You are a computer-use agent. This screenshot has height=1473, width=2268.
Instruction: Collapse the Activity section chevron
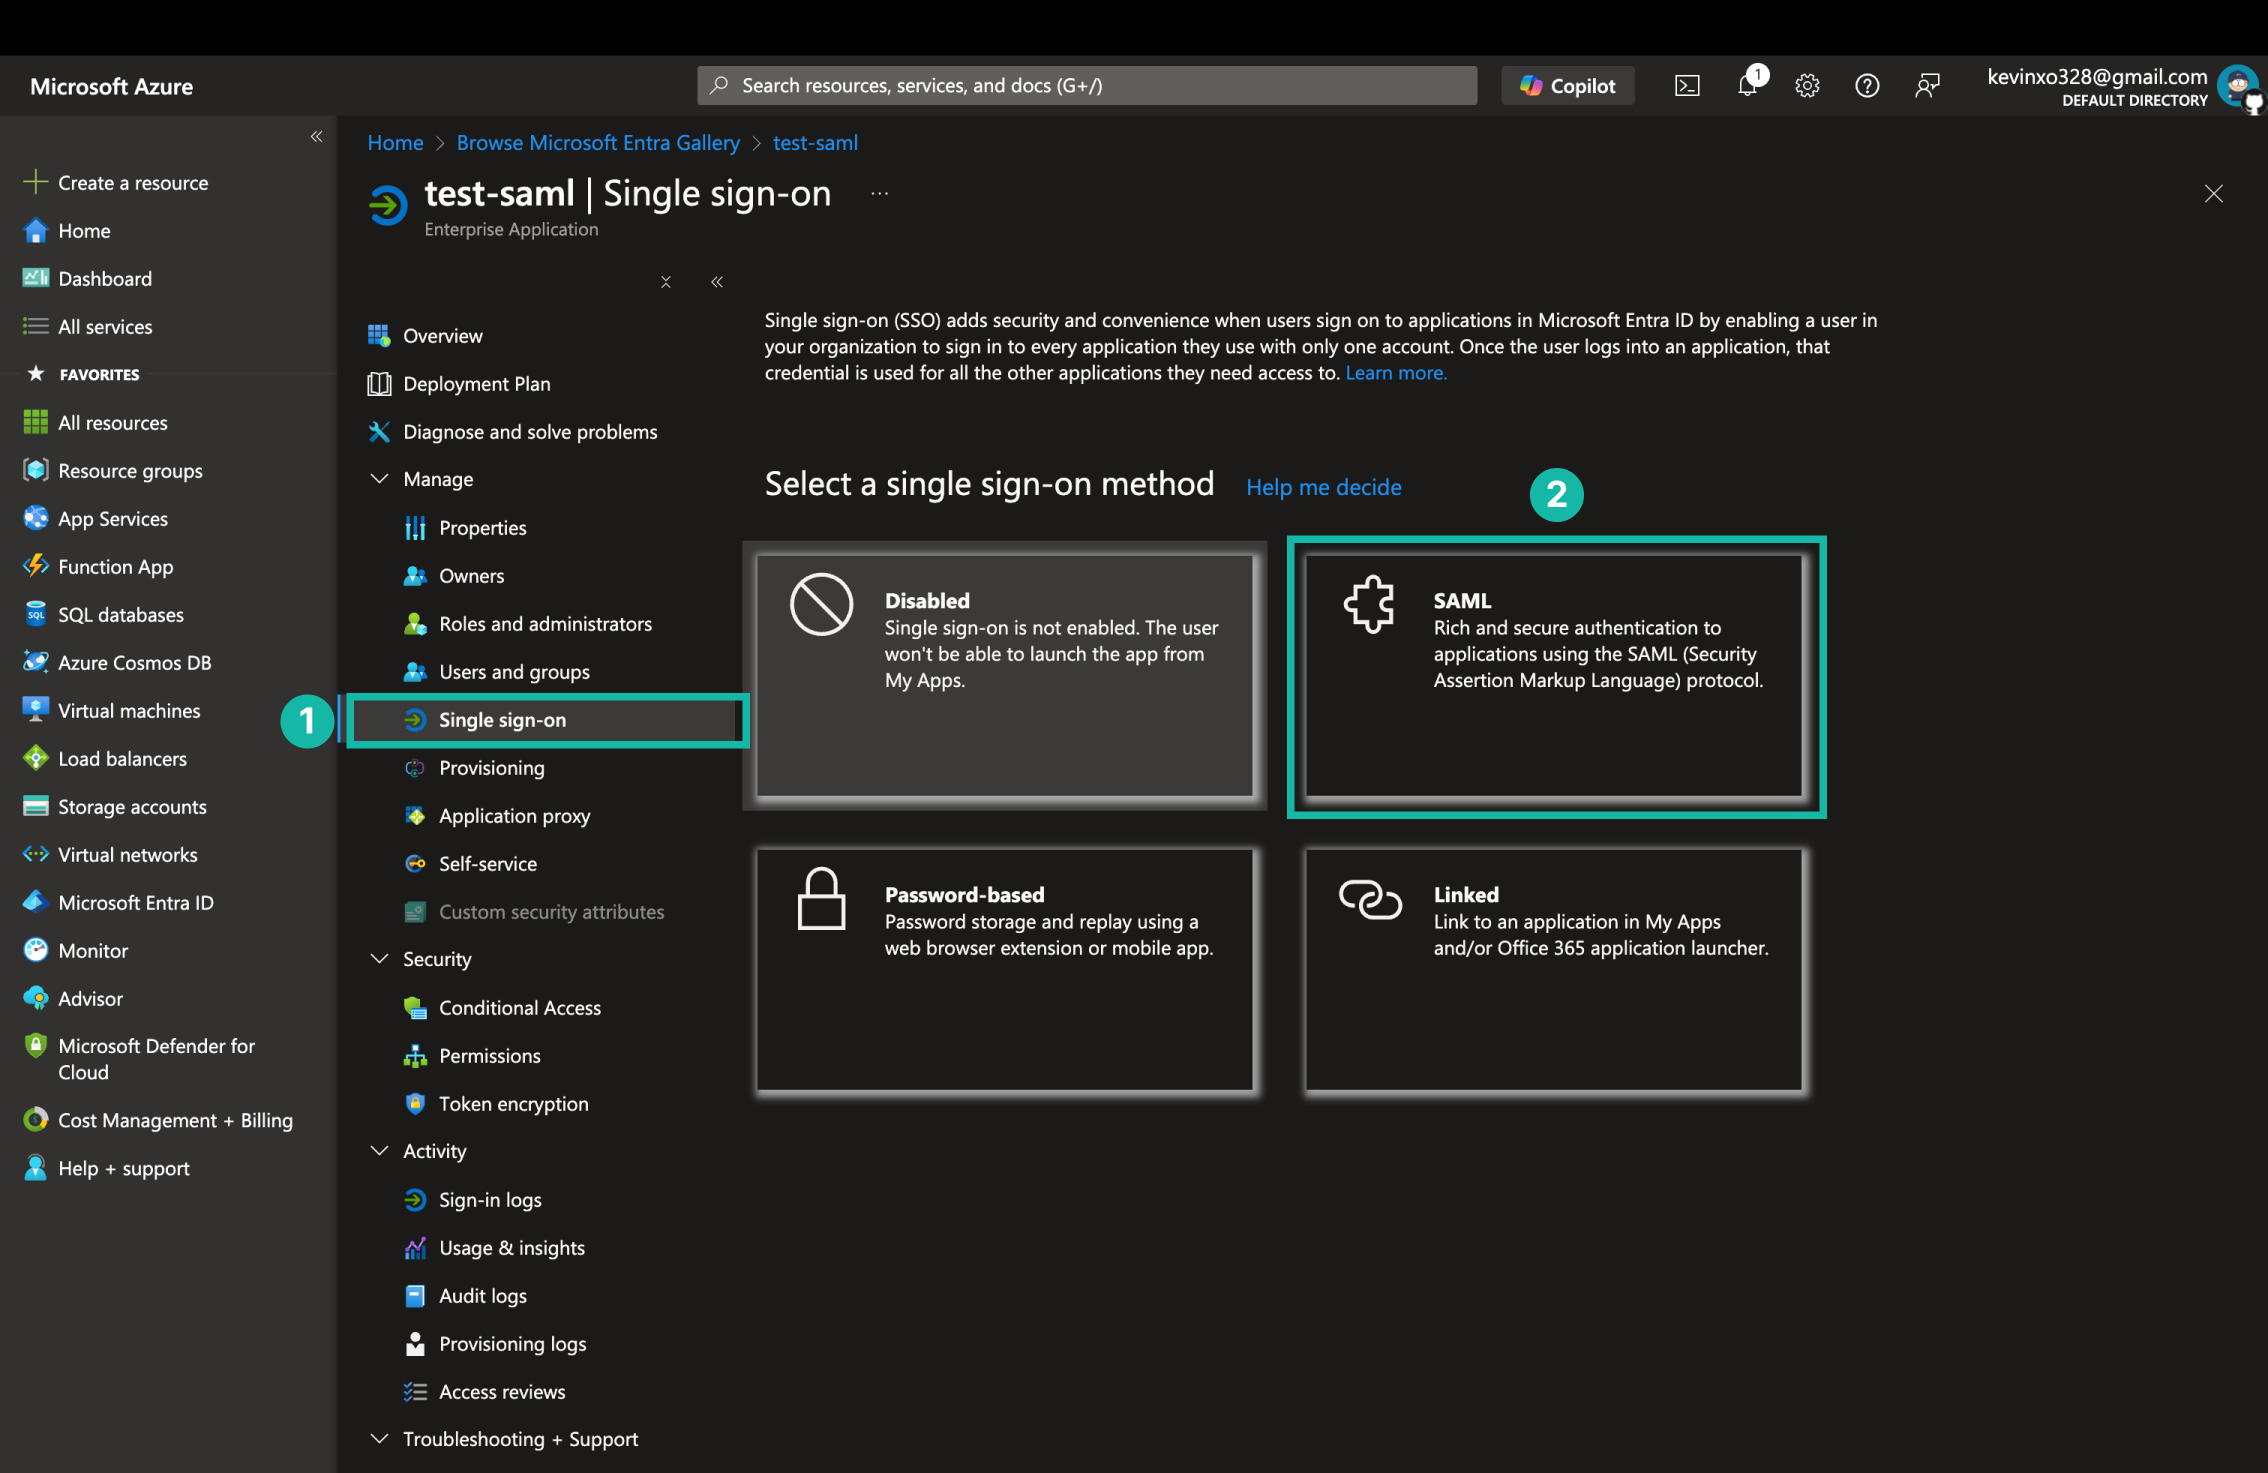point(380,1151)
